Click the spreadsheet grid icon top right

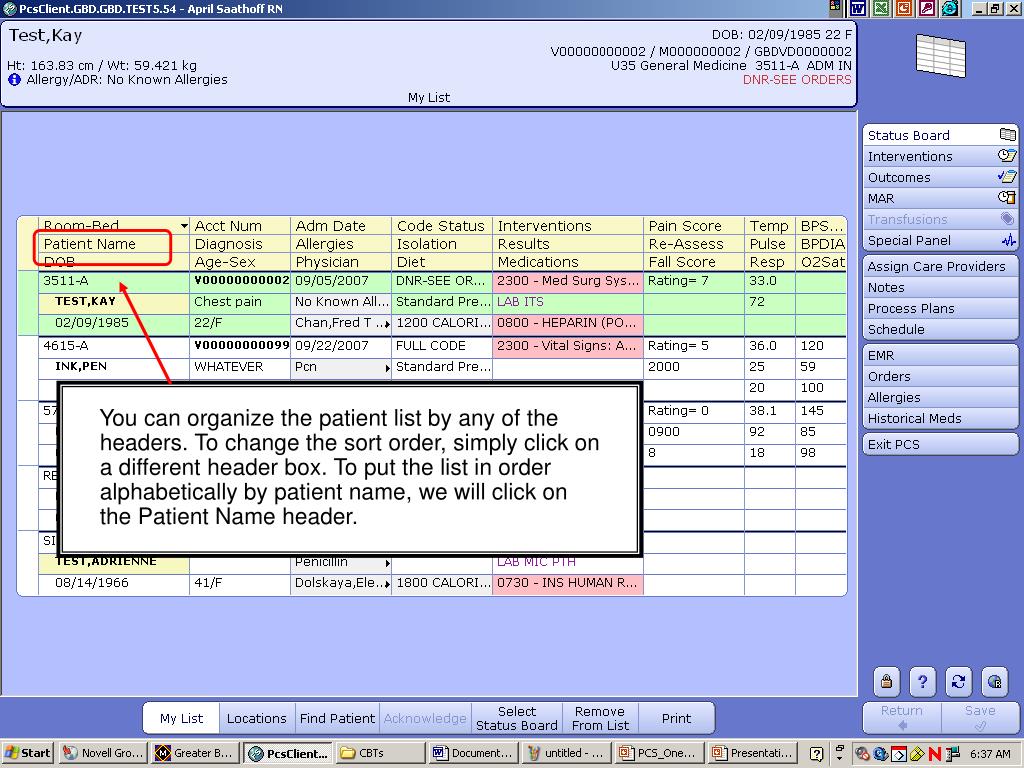(x=940, y=56)
